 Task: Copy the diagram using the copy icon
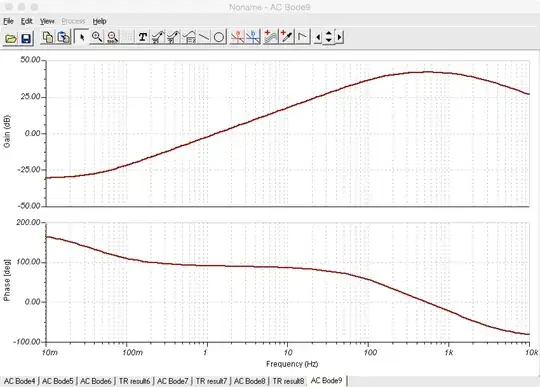point(48,37)
